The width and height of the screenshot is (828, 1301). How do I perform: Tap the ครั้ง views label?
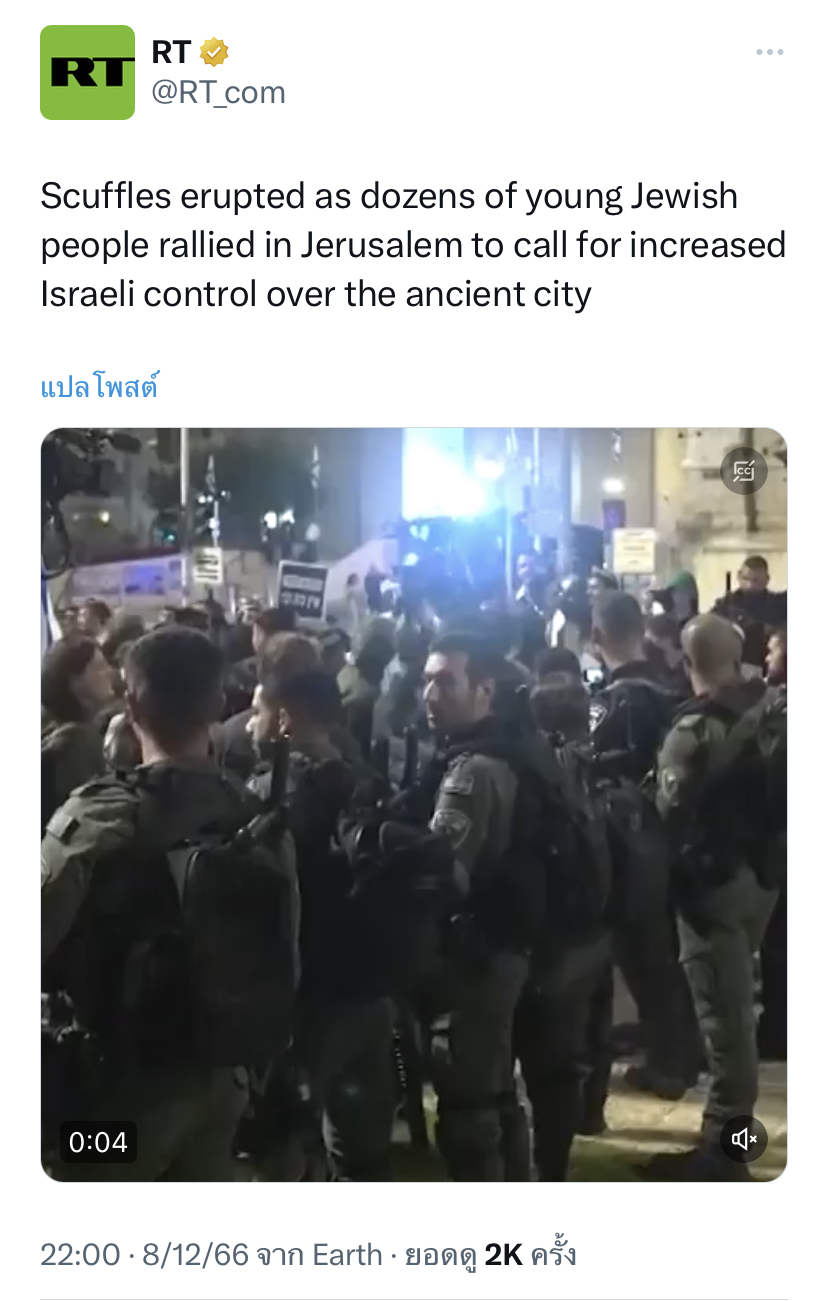(554, 1254)
